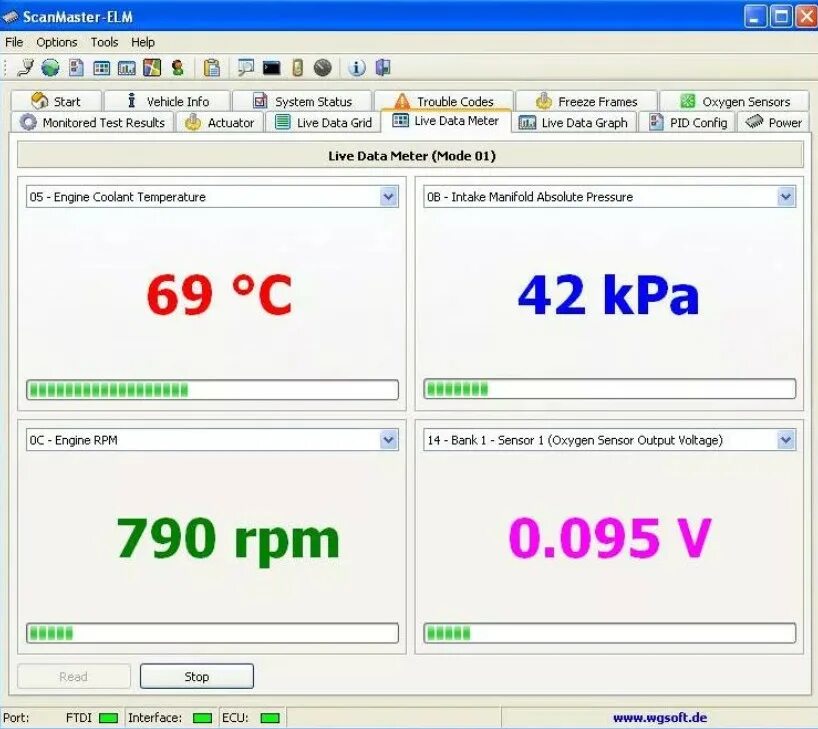Select the Live Data Meter tab
This screenshot has width=818, height=729.
[x=446, y=121]
